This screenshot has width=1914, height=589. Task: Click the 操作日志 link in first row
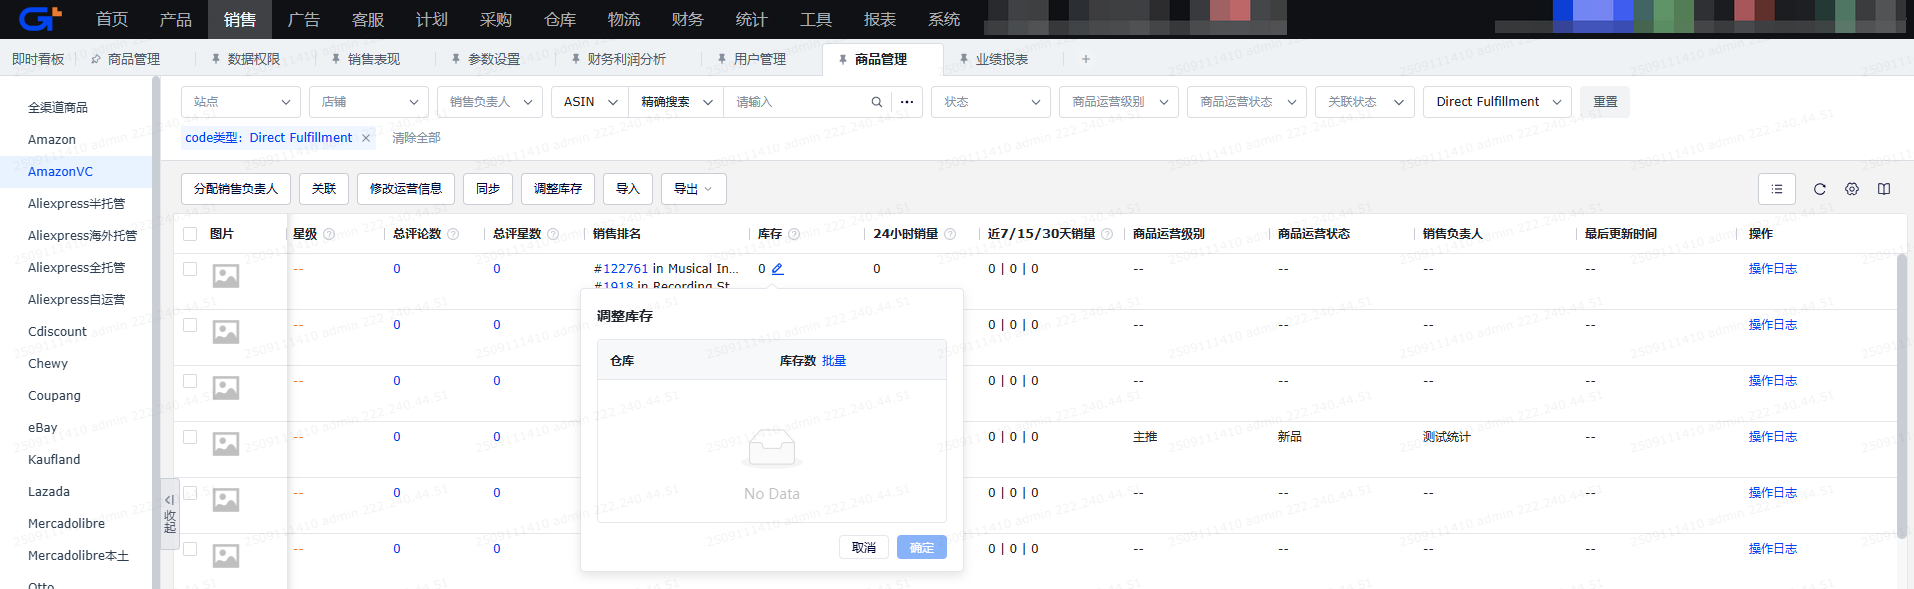click(1772, 269)
